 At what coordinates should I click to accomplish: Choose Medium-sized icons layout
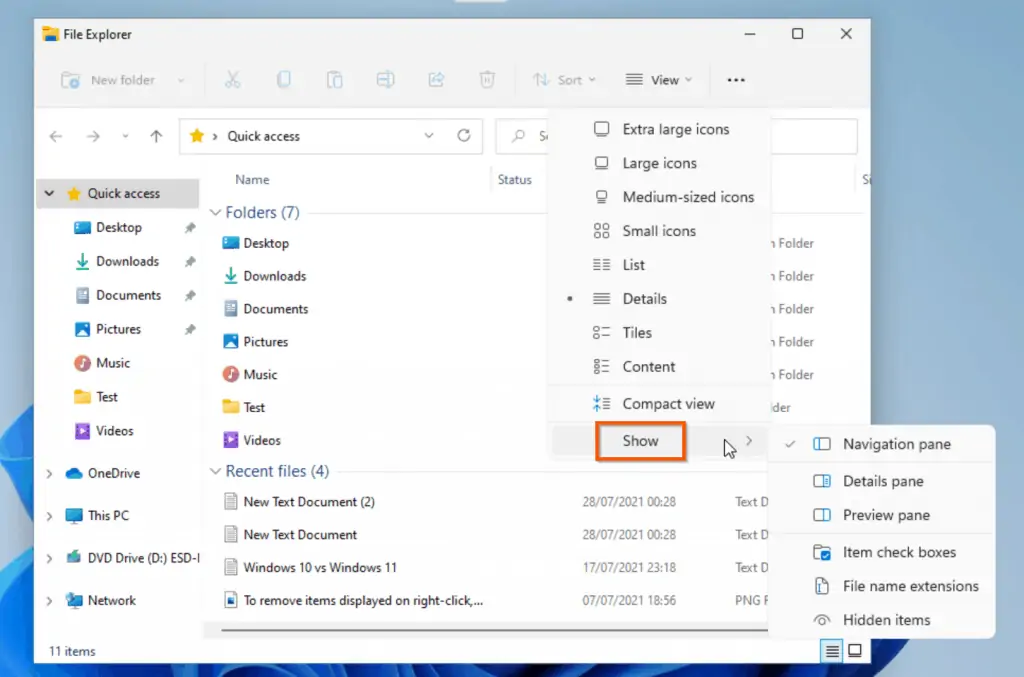(659, 197)
